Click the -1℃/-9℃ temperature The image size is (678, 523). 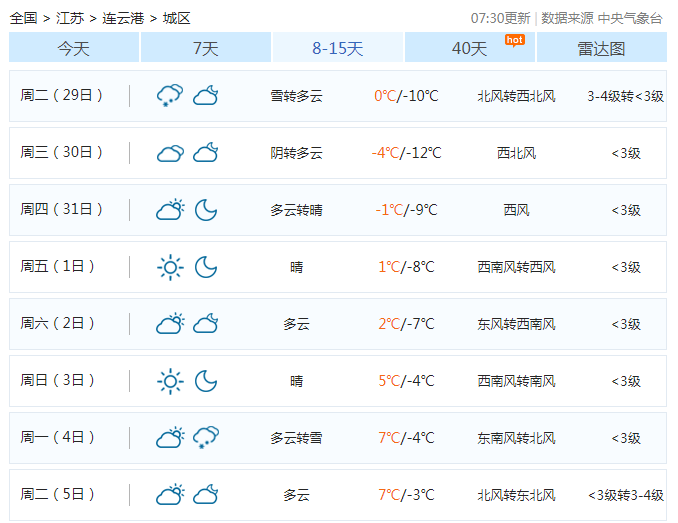coord(406,210)
